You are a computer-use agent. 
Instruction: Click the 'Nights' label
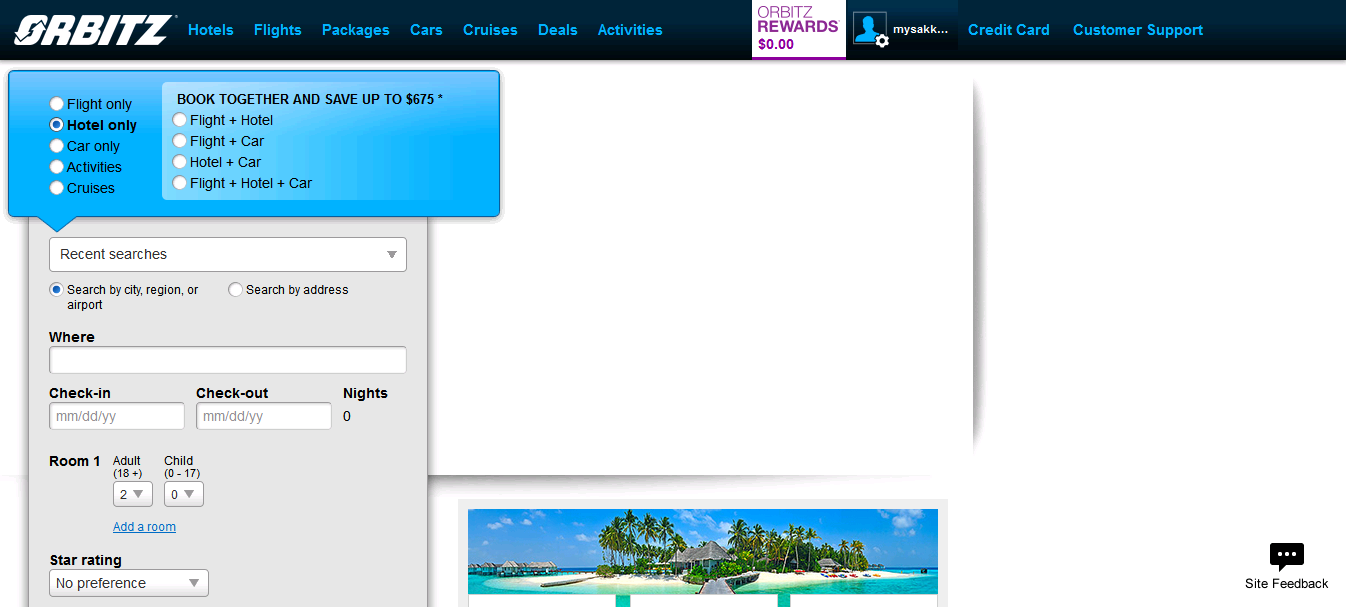click(x=365, y=393)
